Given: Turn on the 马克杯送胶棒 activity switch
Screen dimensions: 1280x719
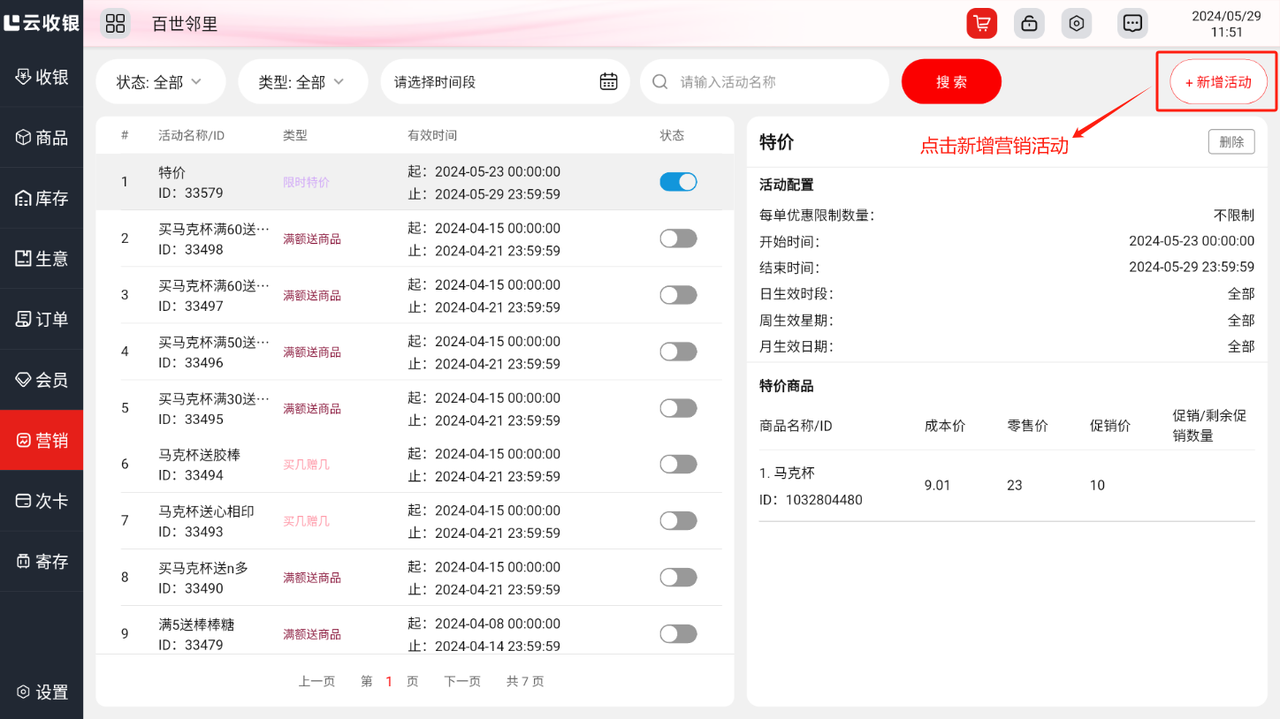Looking at the screenshot, I should pyautogui.click(x=678, y=465).
